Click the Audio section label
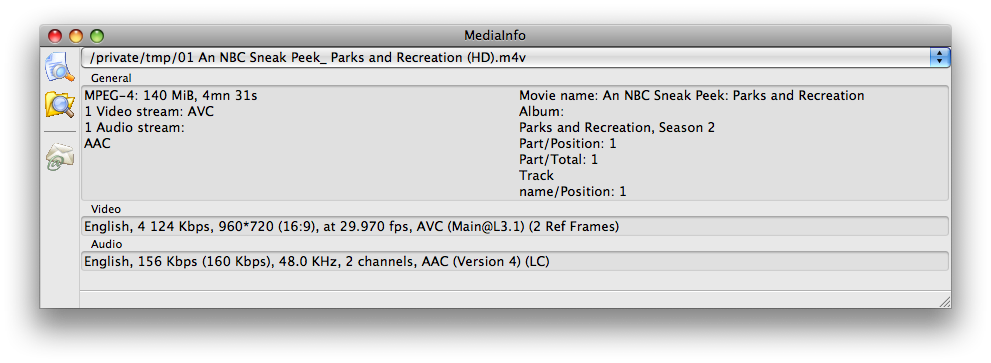The image size is (991, 363). (x=106, y=244)
